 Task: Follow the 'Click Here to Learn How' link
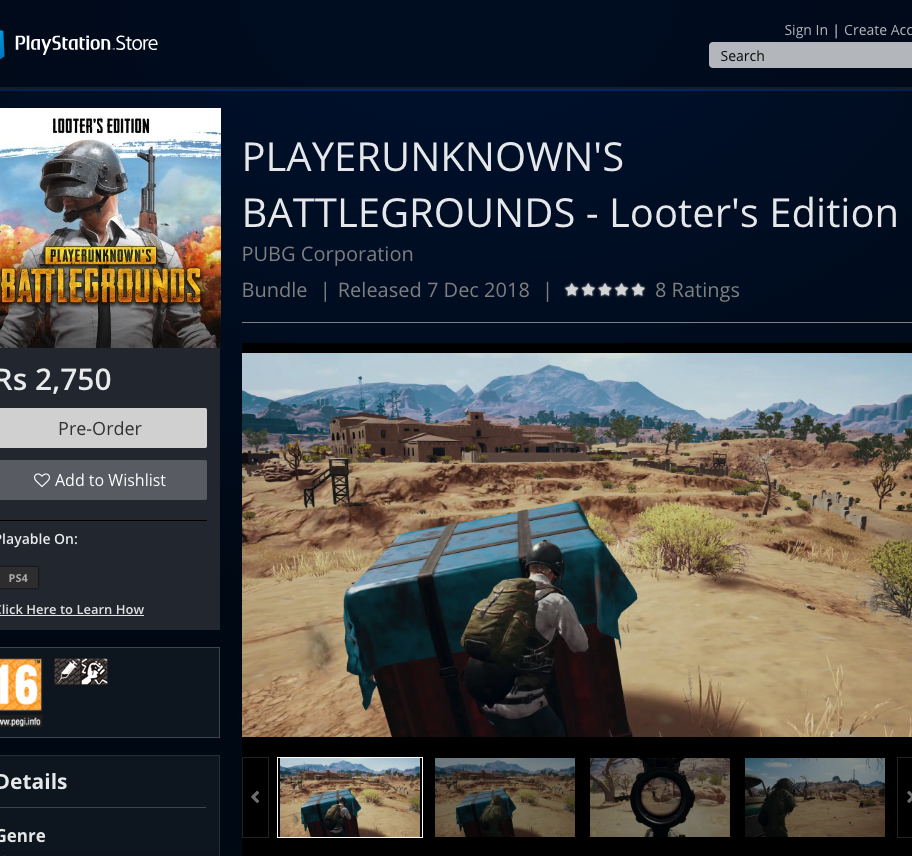[71, 609]
